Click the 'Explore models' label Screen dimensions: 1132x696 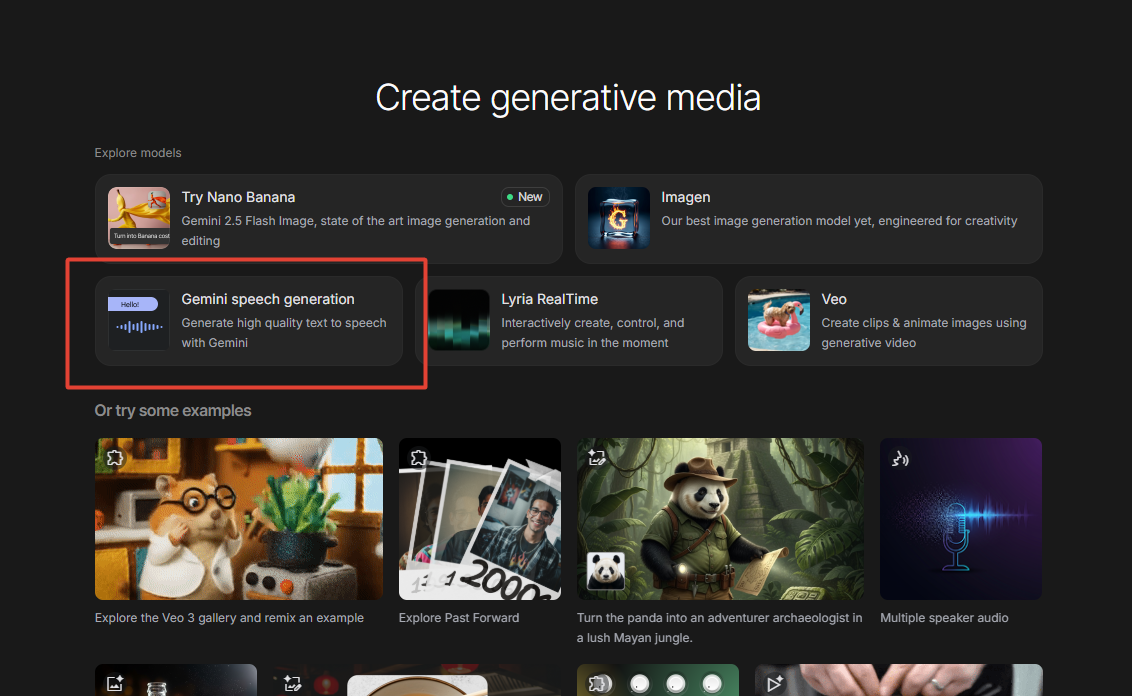click(x=138, y=153)
